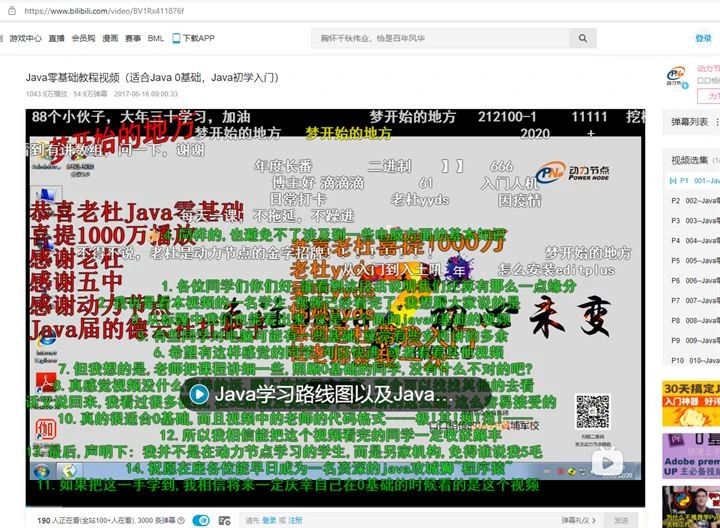
Task: Click the 登录 link in the danmaku input bar
Action: point(269,521)
